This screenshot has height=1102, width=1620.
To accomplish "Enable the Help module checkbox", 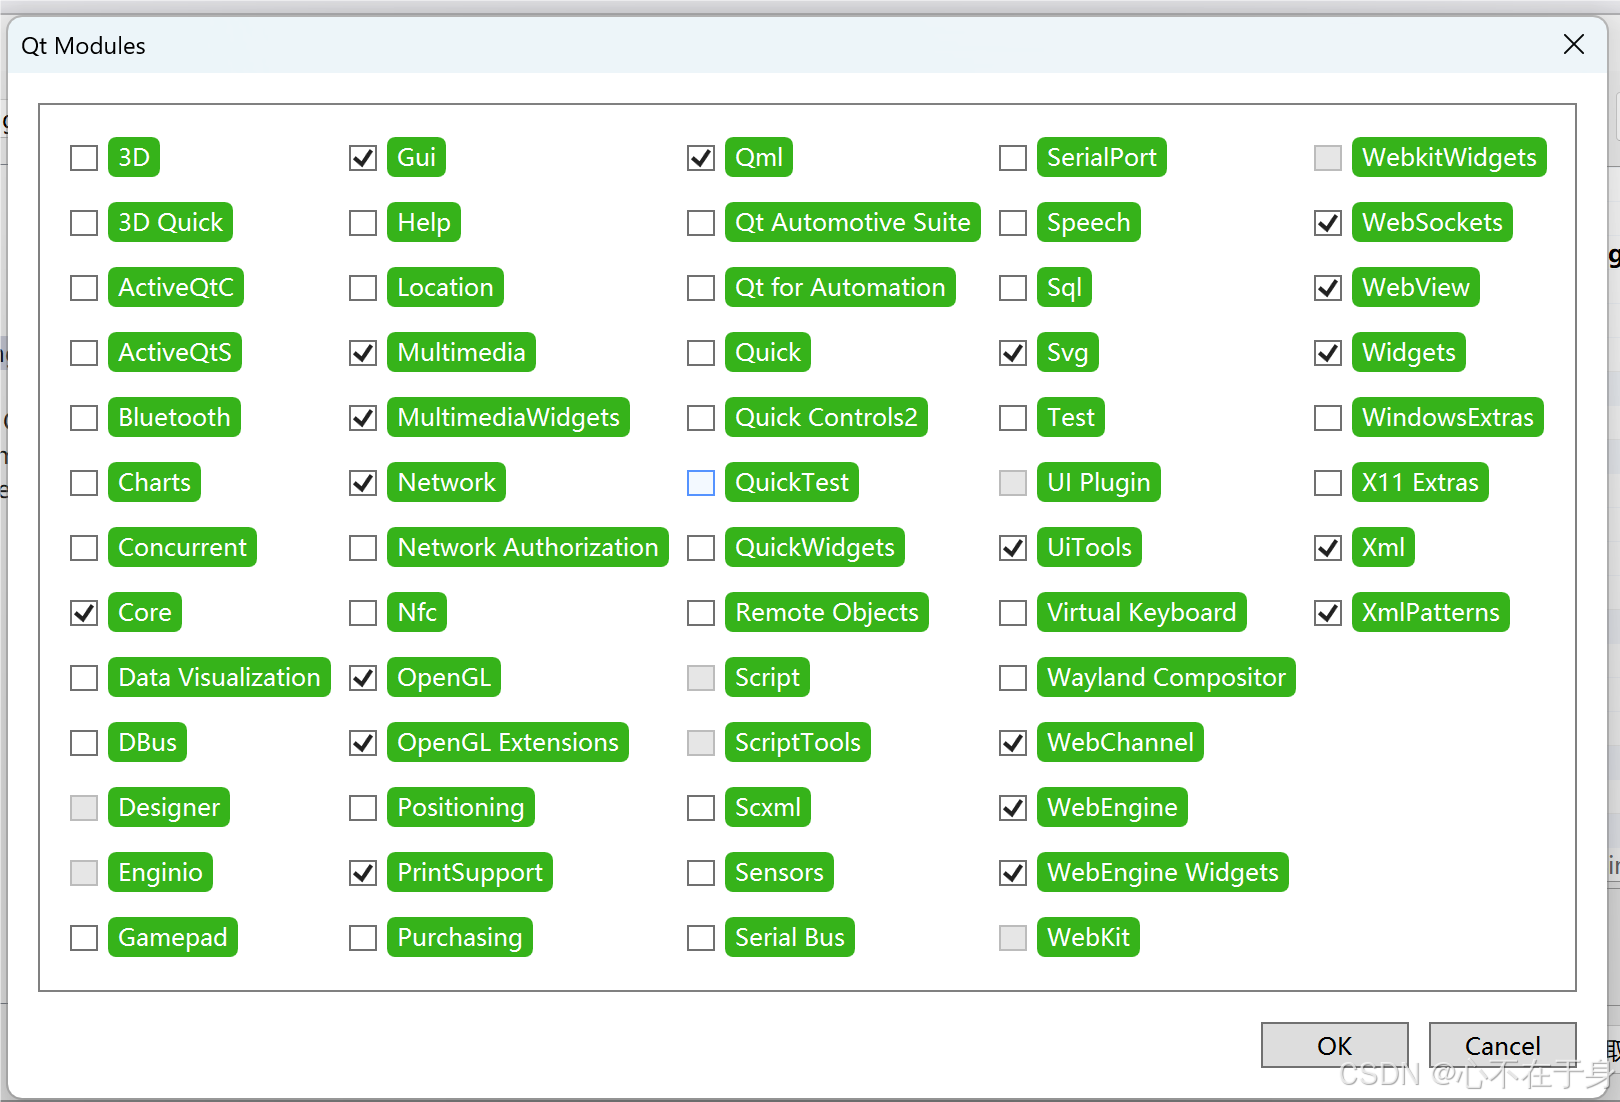I will tap(363, 223).
